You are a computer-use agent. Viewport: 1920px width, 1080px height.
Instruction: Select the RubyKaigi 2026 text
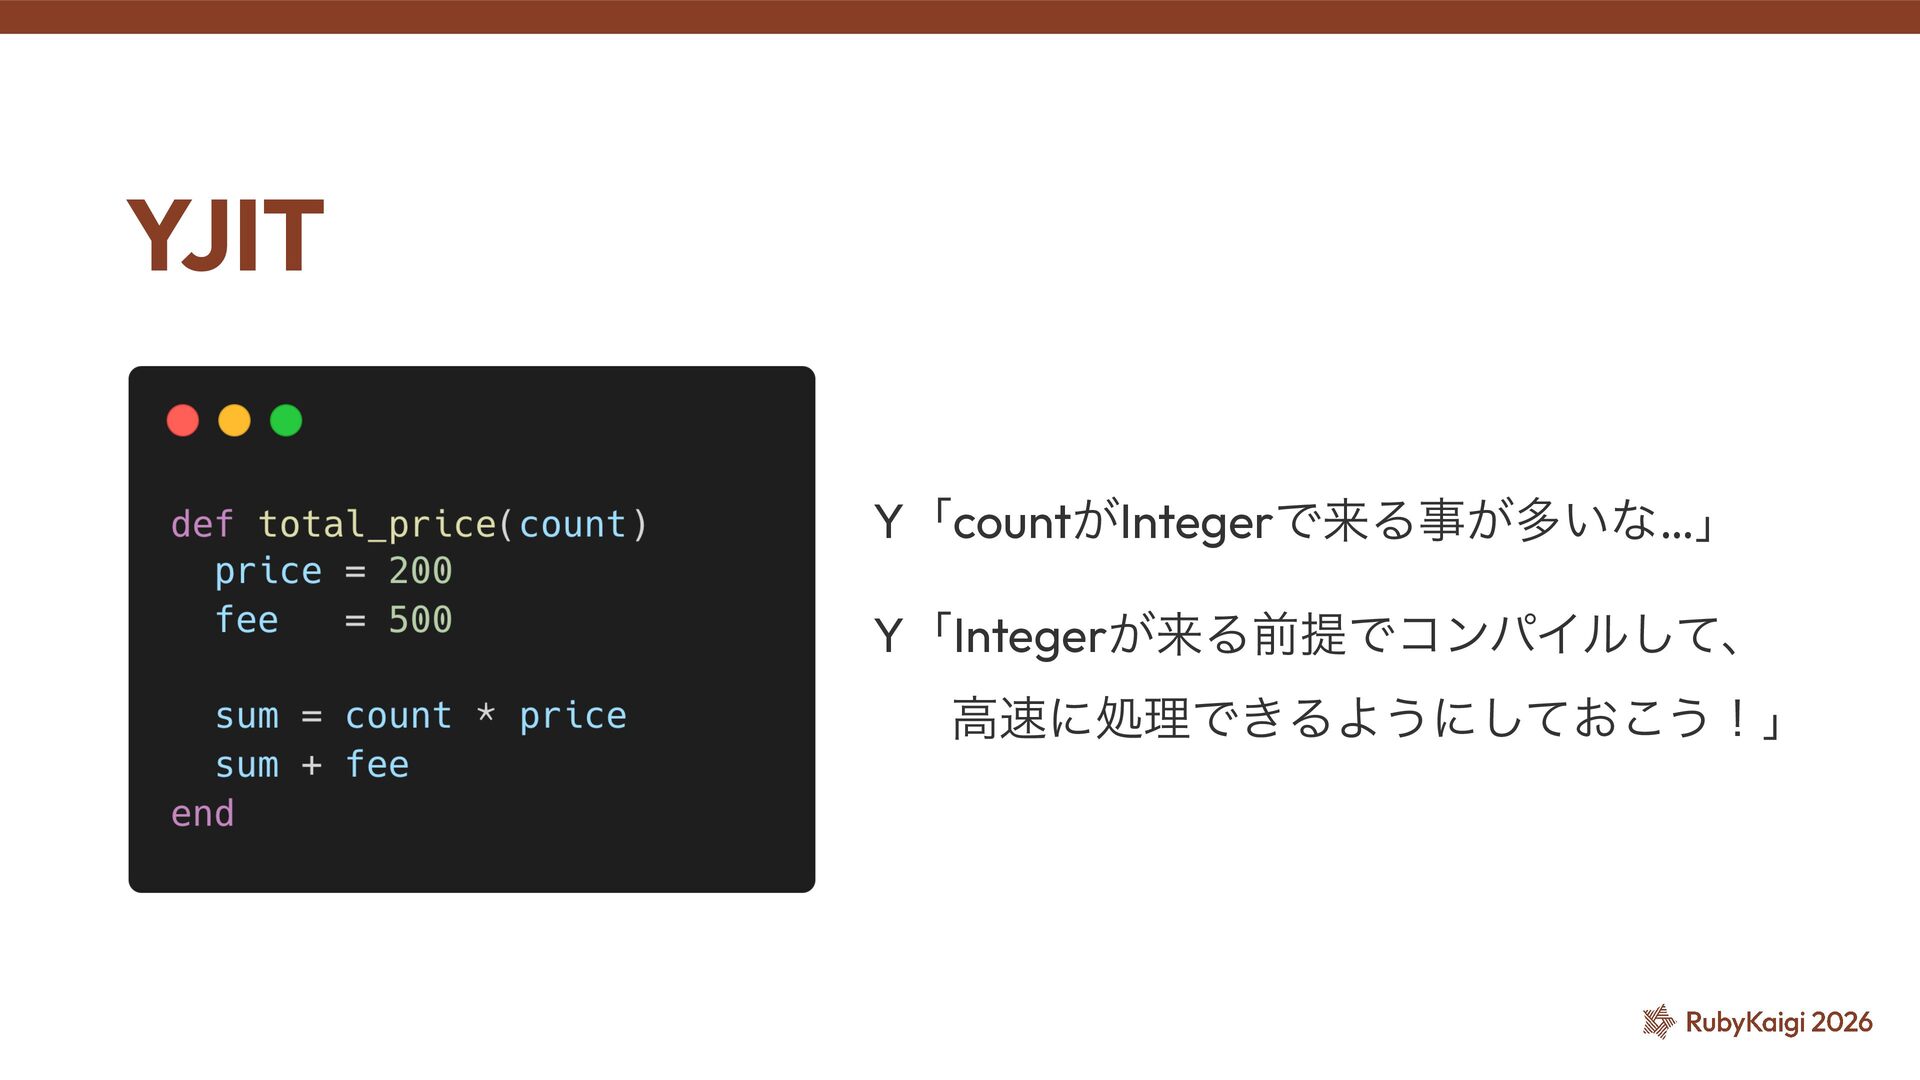tap(1779, 1022)
